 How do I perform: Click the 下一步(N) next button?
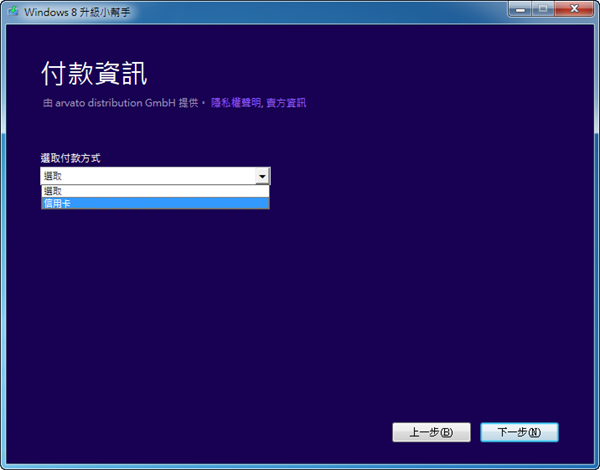[519, 432]
